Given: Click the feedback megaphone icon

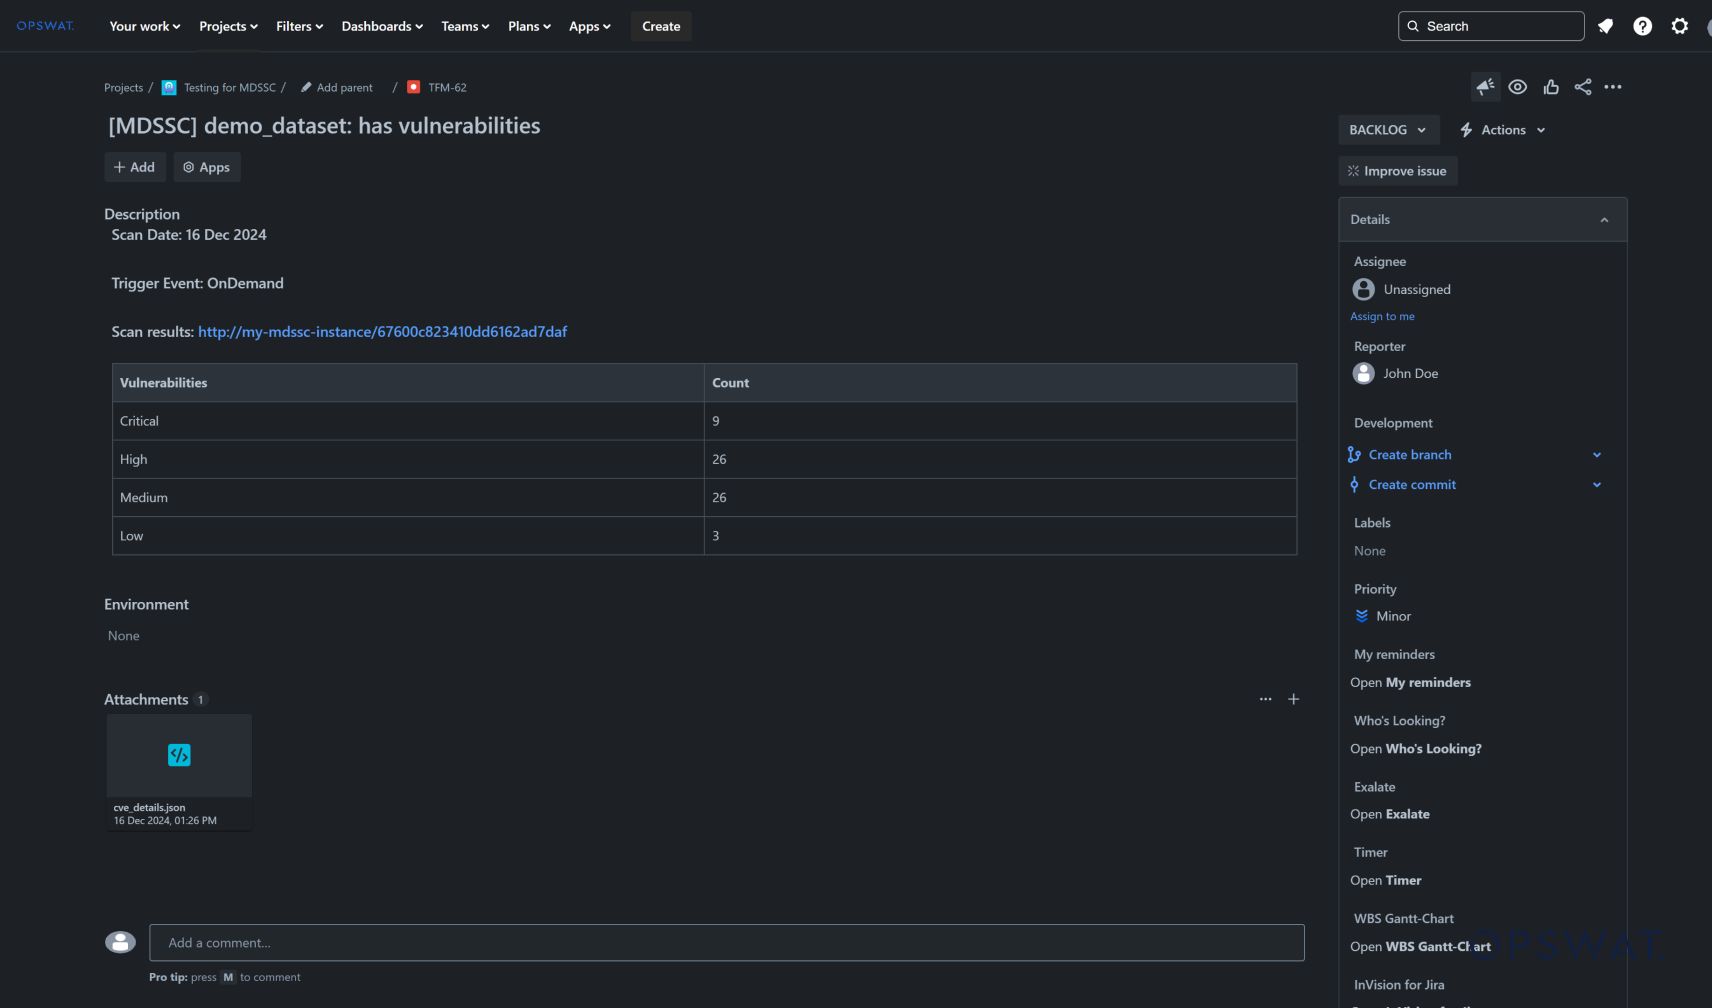Looking at the screenshot, I should [1485, 87].
